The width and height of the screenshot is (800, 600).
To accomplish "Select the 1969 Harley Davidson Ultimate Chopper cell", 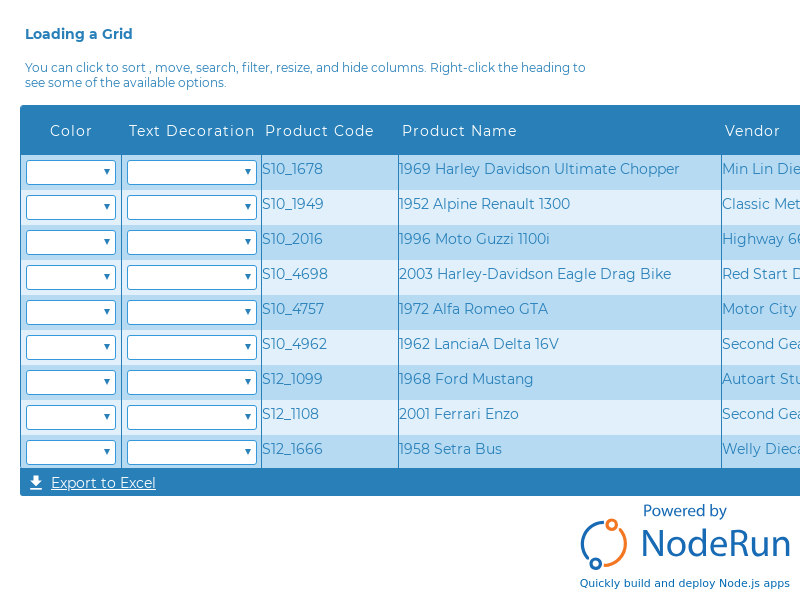I will pyautogui.click(x=539, y=169).
